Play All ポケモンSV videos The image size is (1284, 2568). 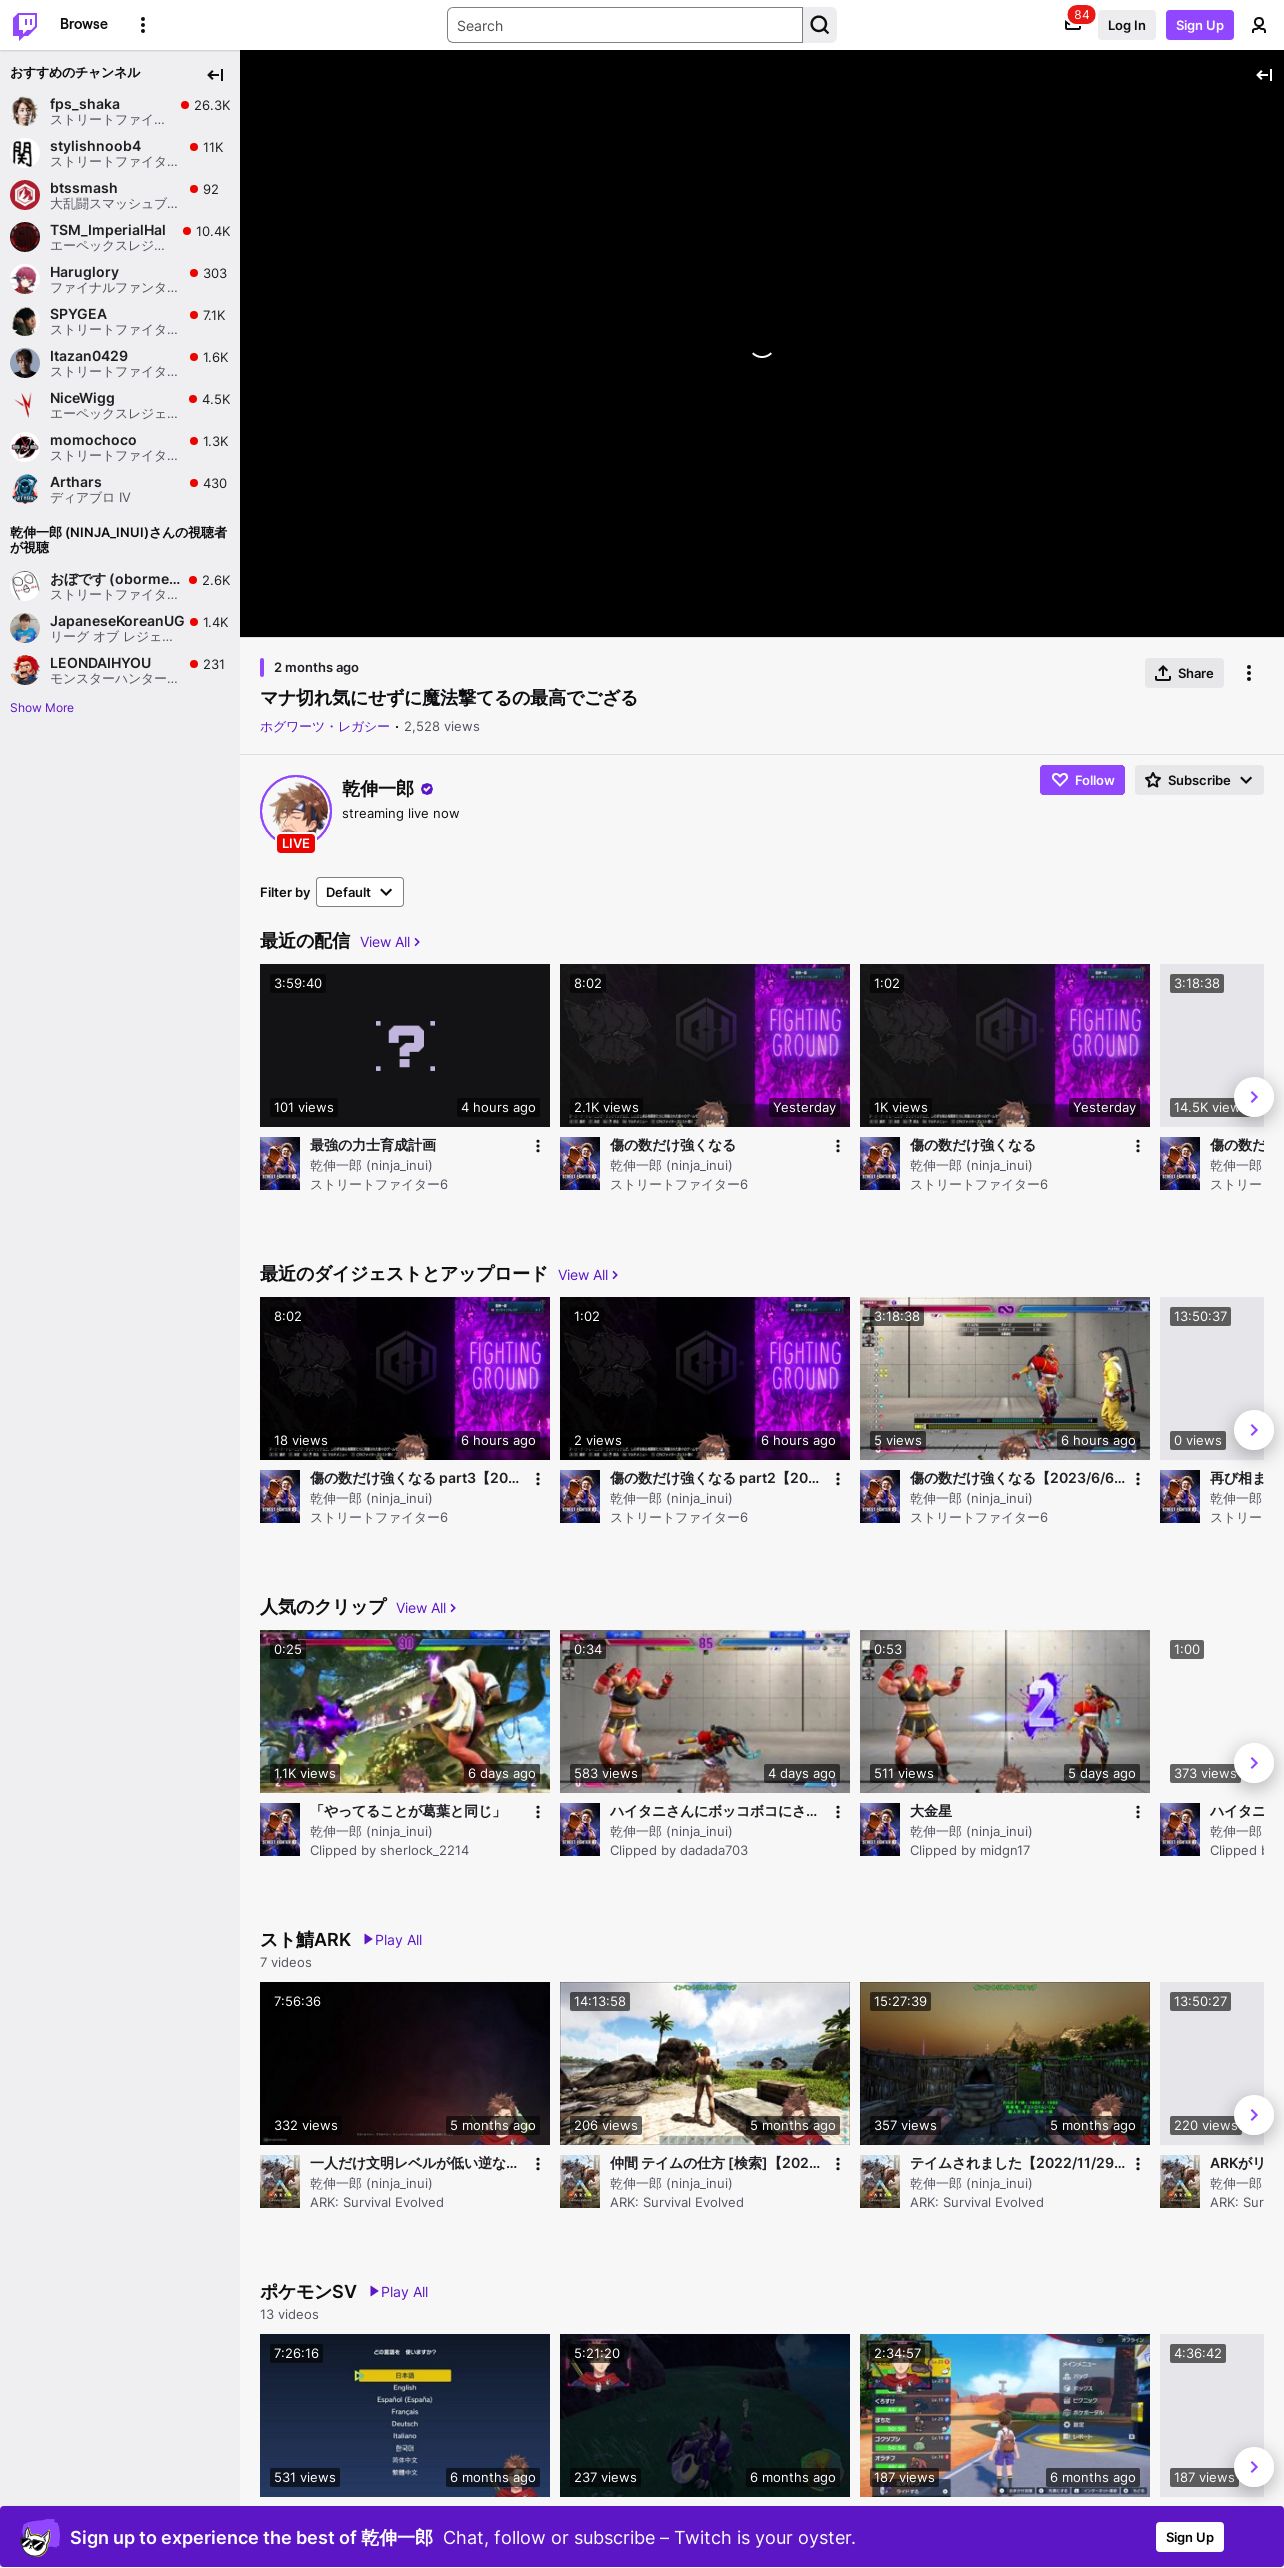coord(399,2292)
